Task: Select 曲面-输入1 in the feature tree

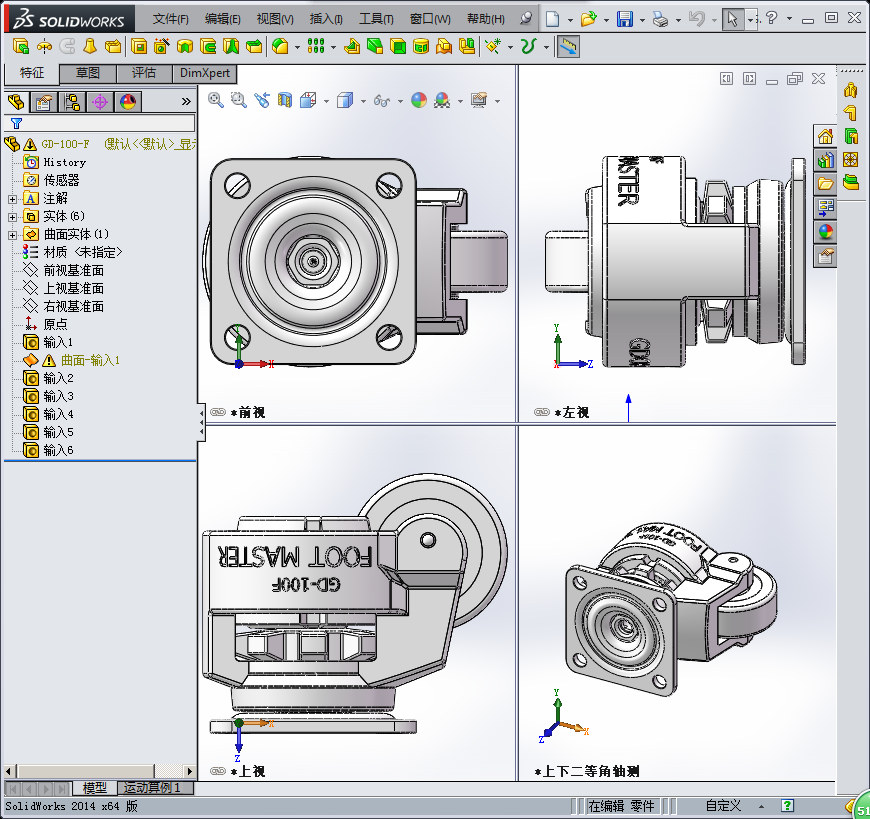Action: coord(90,360)
